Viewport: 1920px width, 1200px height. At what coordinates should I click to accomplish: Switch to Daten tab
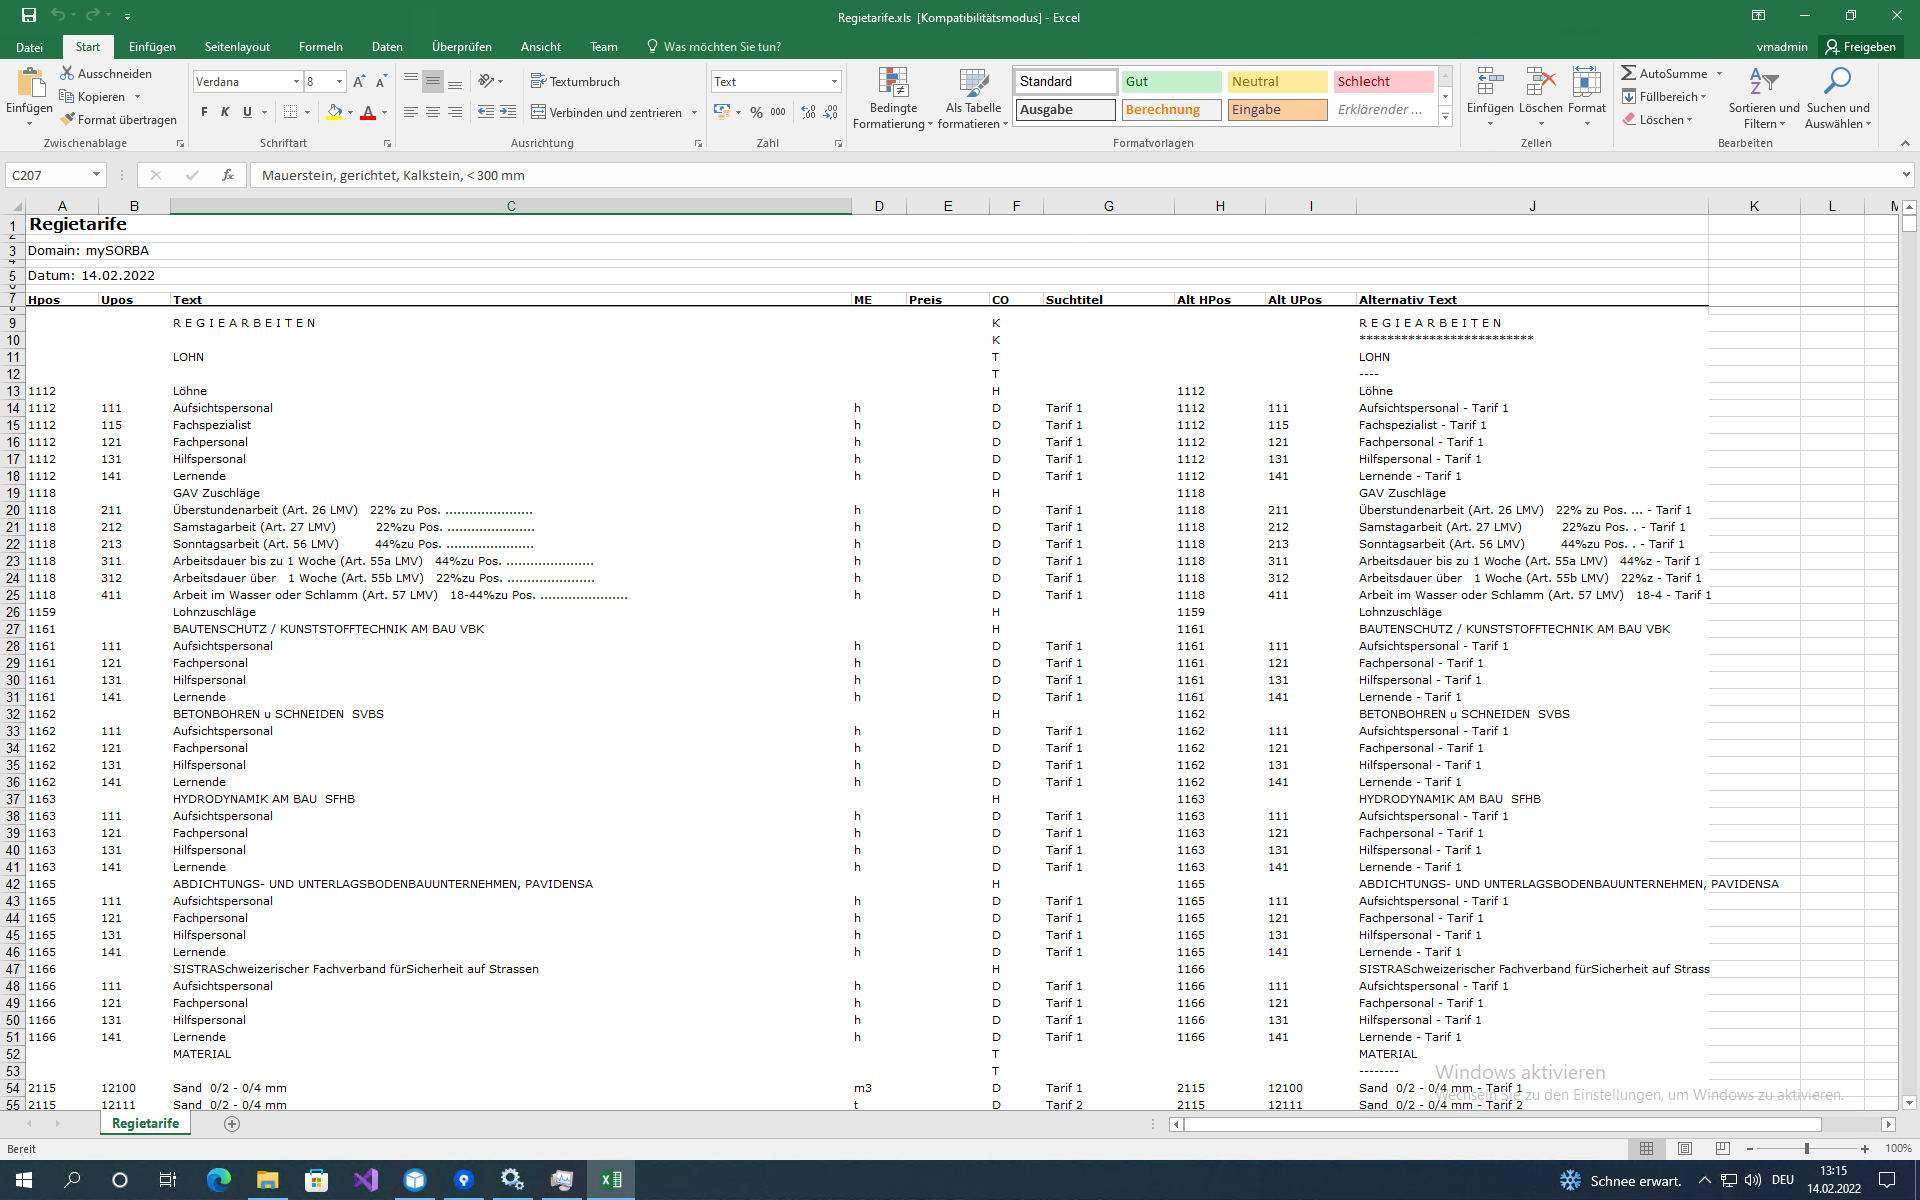click(387, 47)
